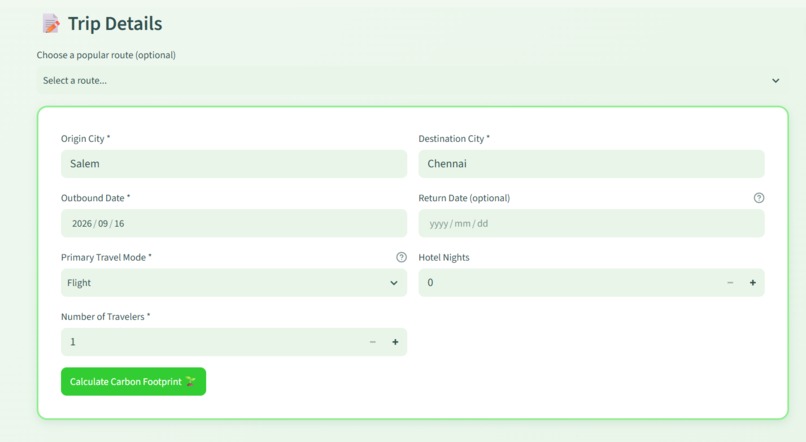The image size is (806, 442).
Task: Focus the Destination City field
Action: (x=591, y=164)
